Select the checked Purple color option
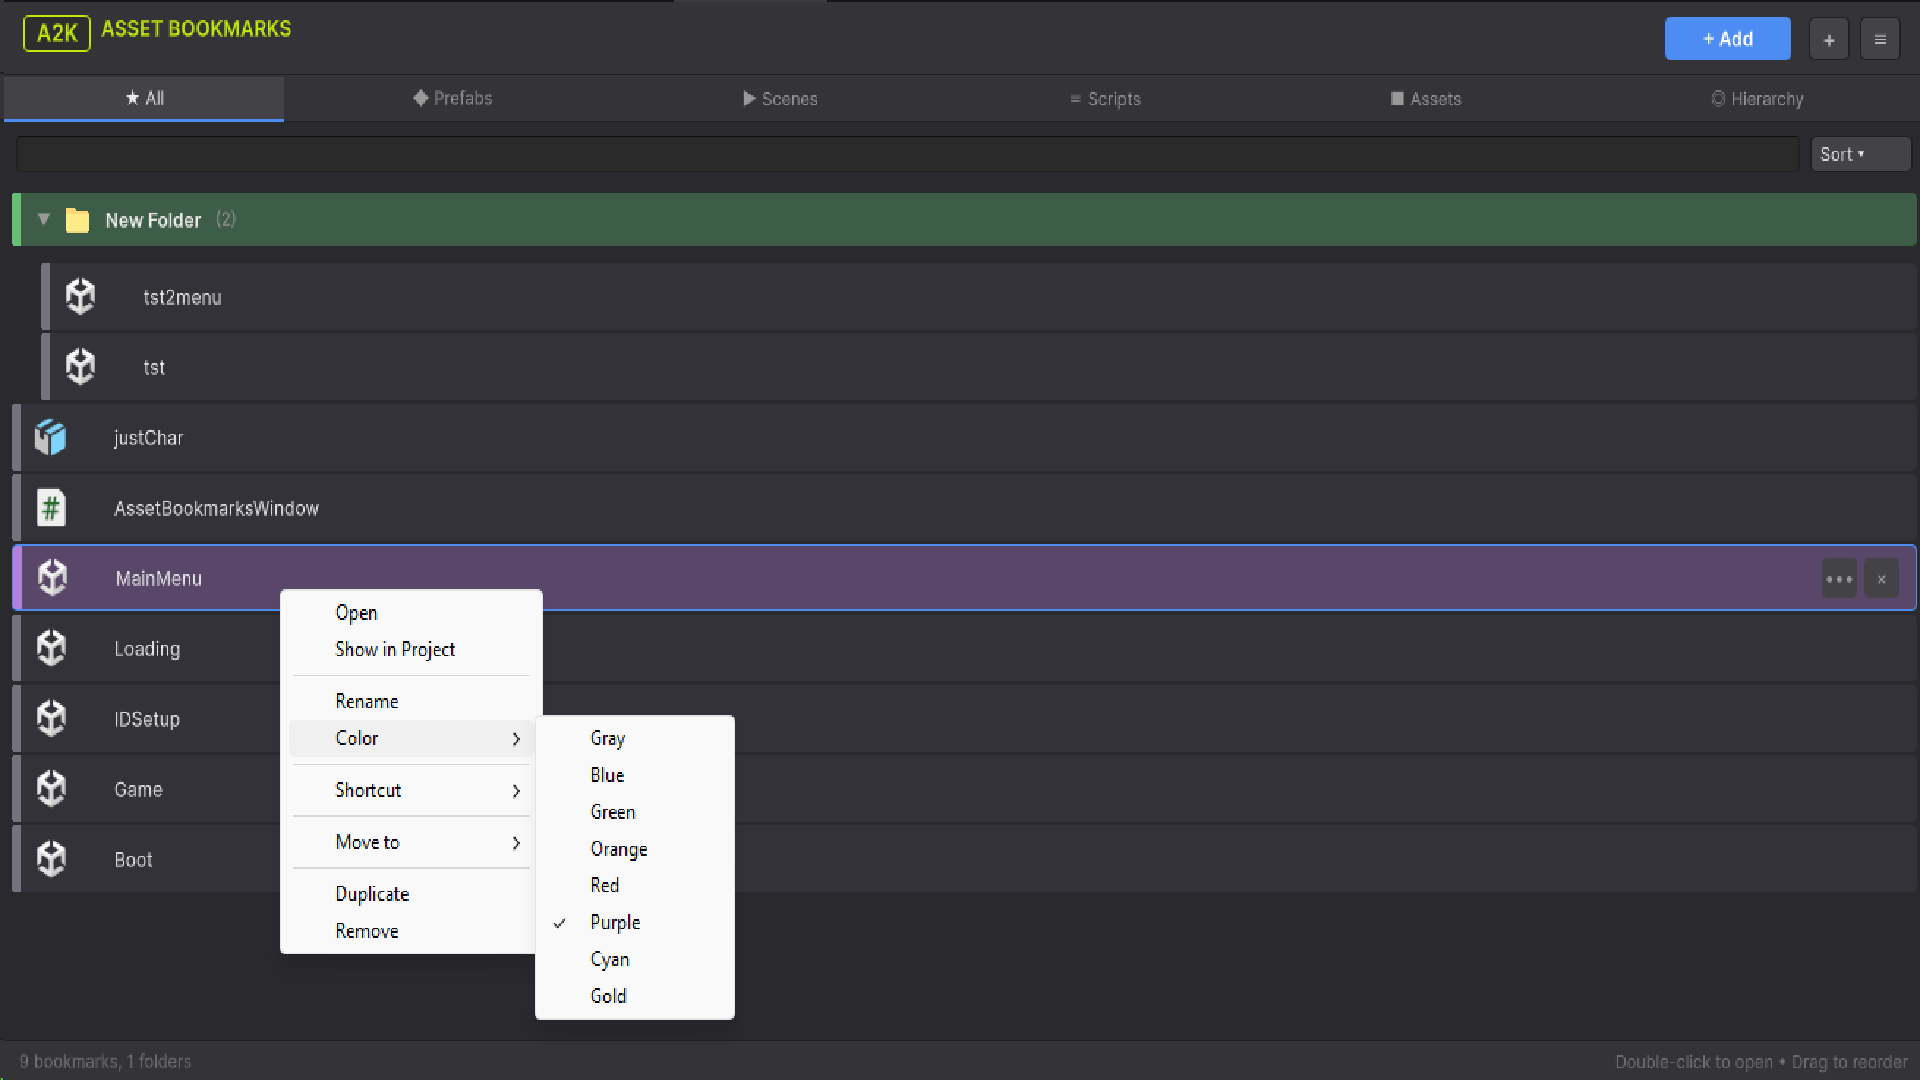Viewport: 1920px width, 1080px height. click(x=615, y=922)
